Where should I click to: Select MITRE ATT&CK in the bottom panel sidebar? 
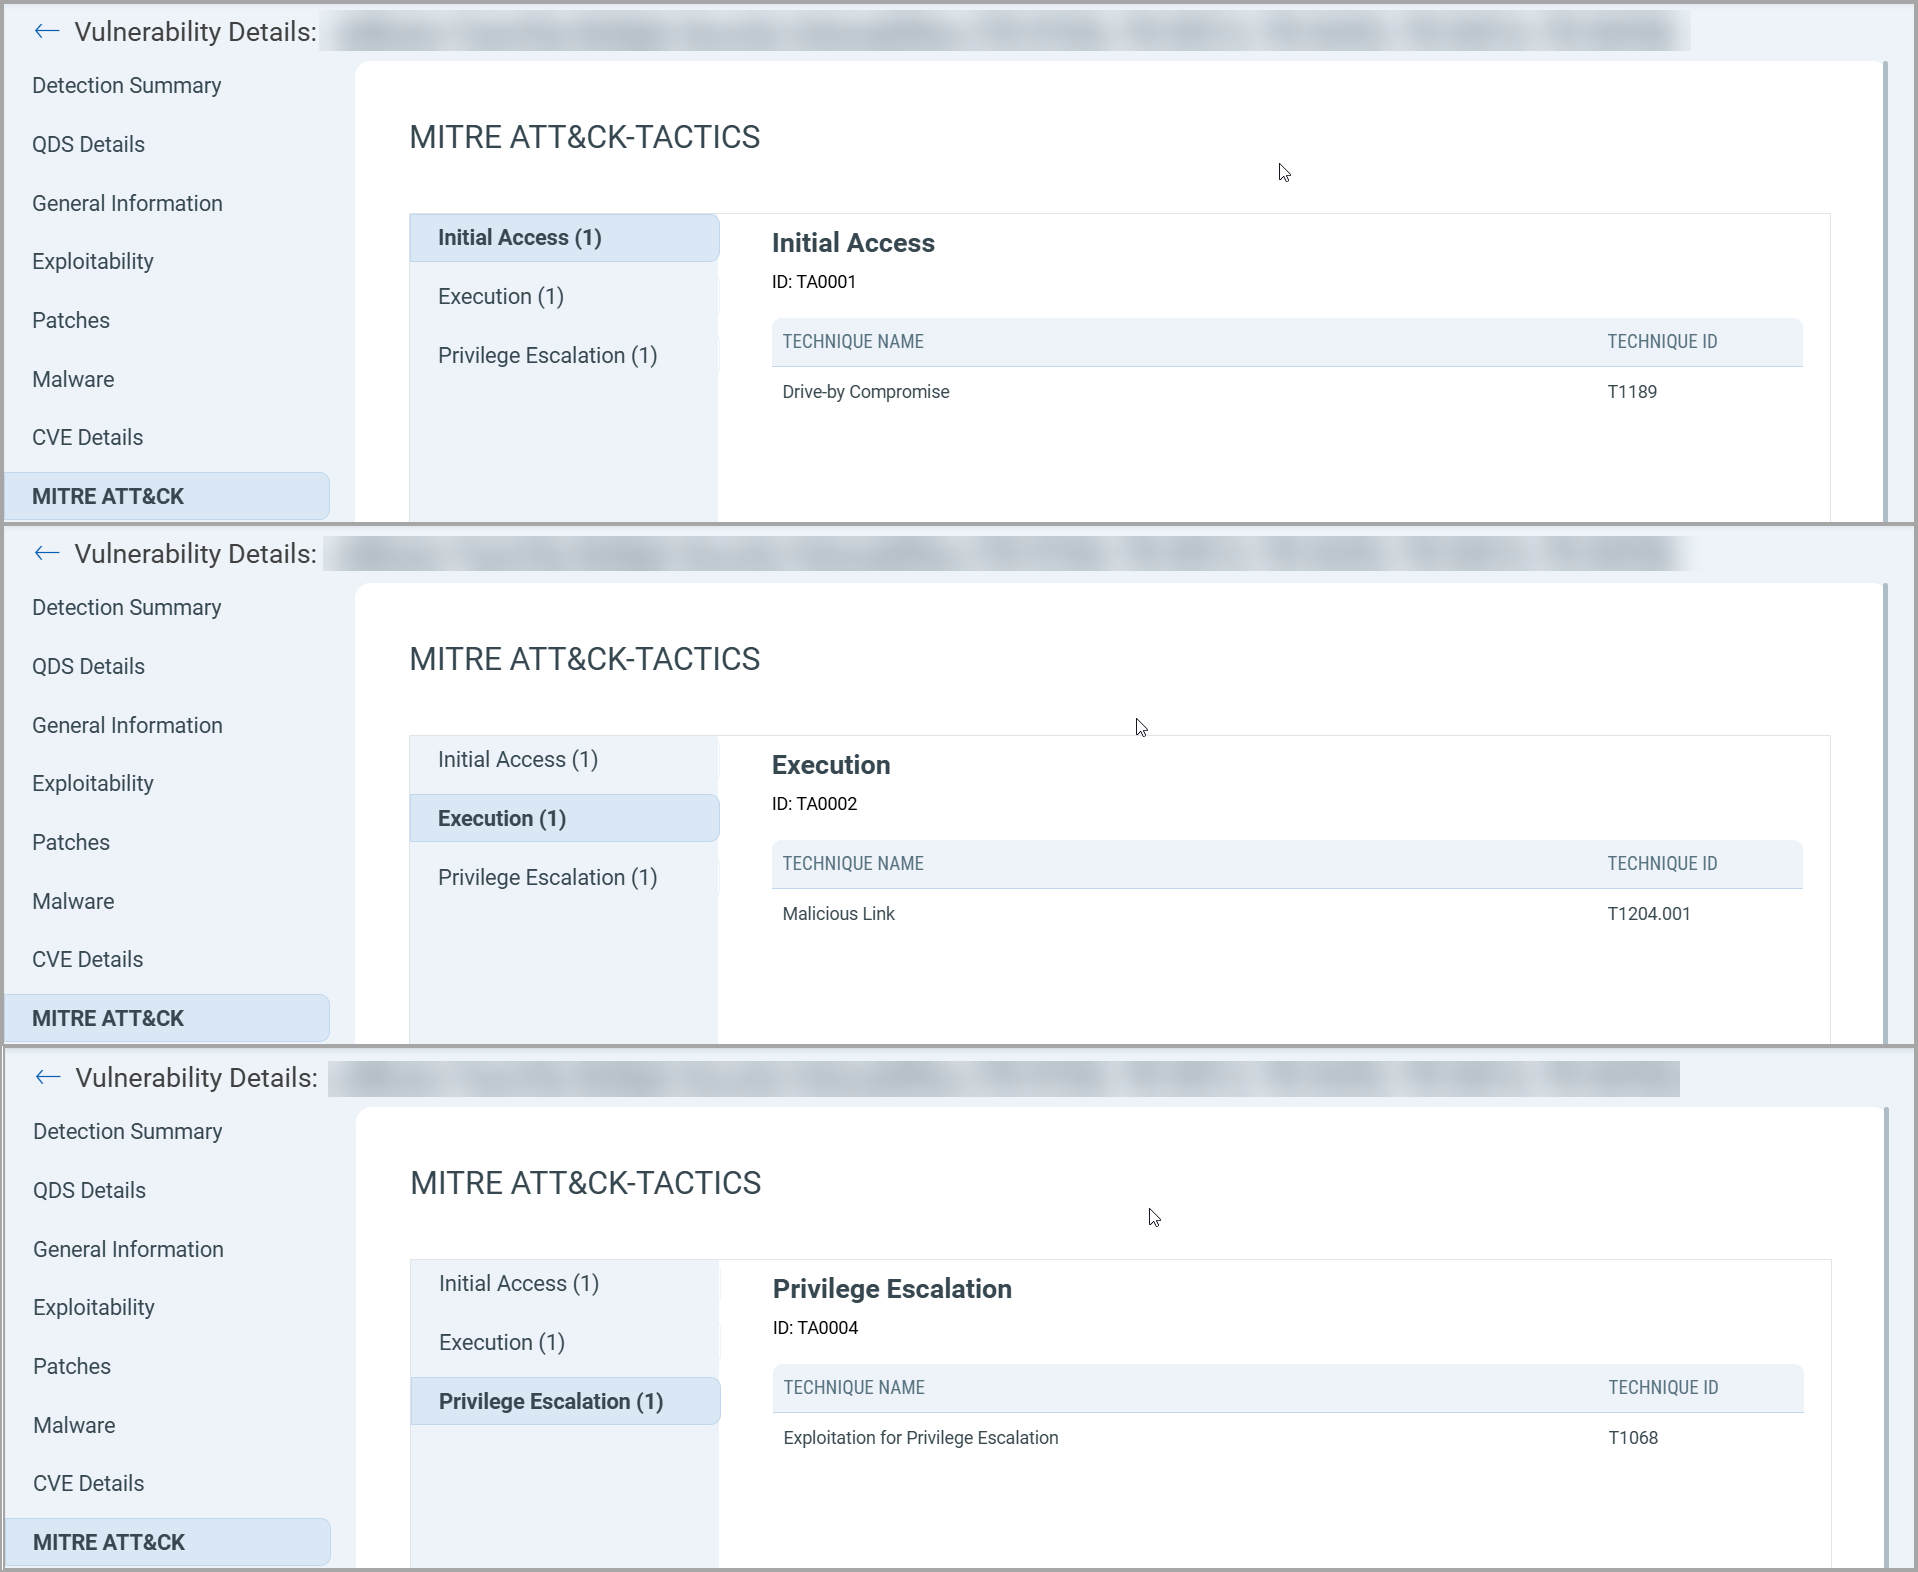pyautogui.click(x=168, y=1542)
